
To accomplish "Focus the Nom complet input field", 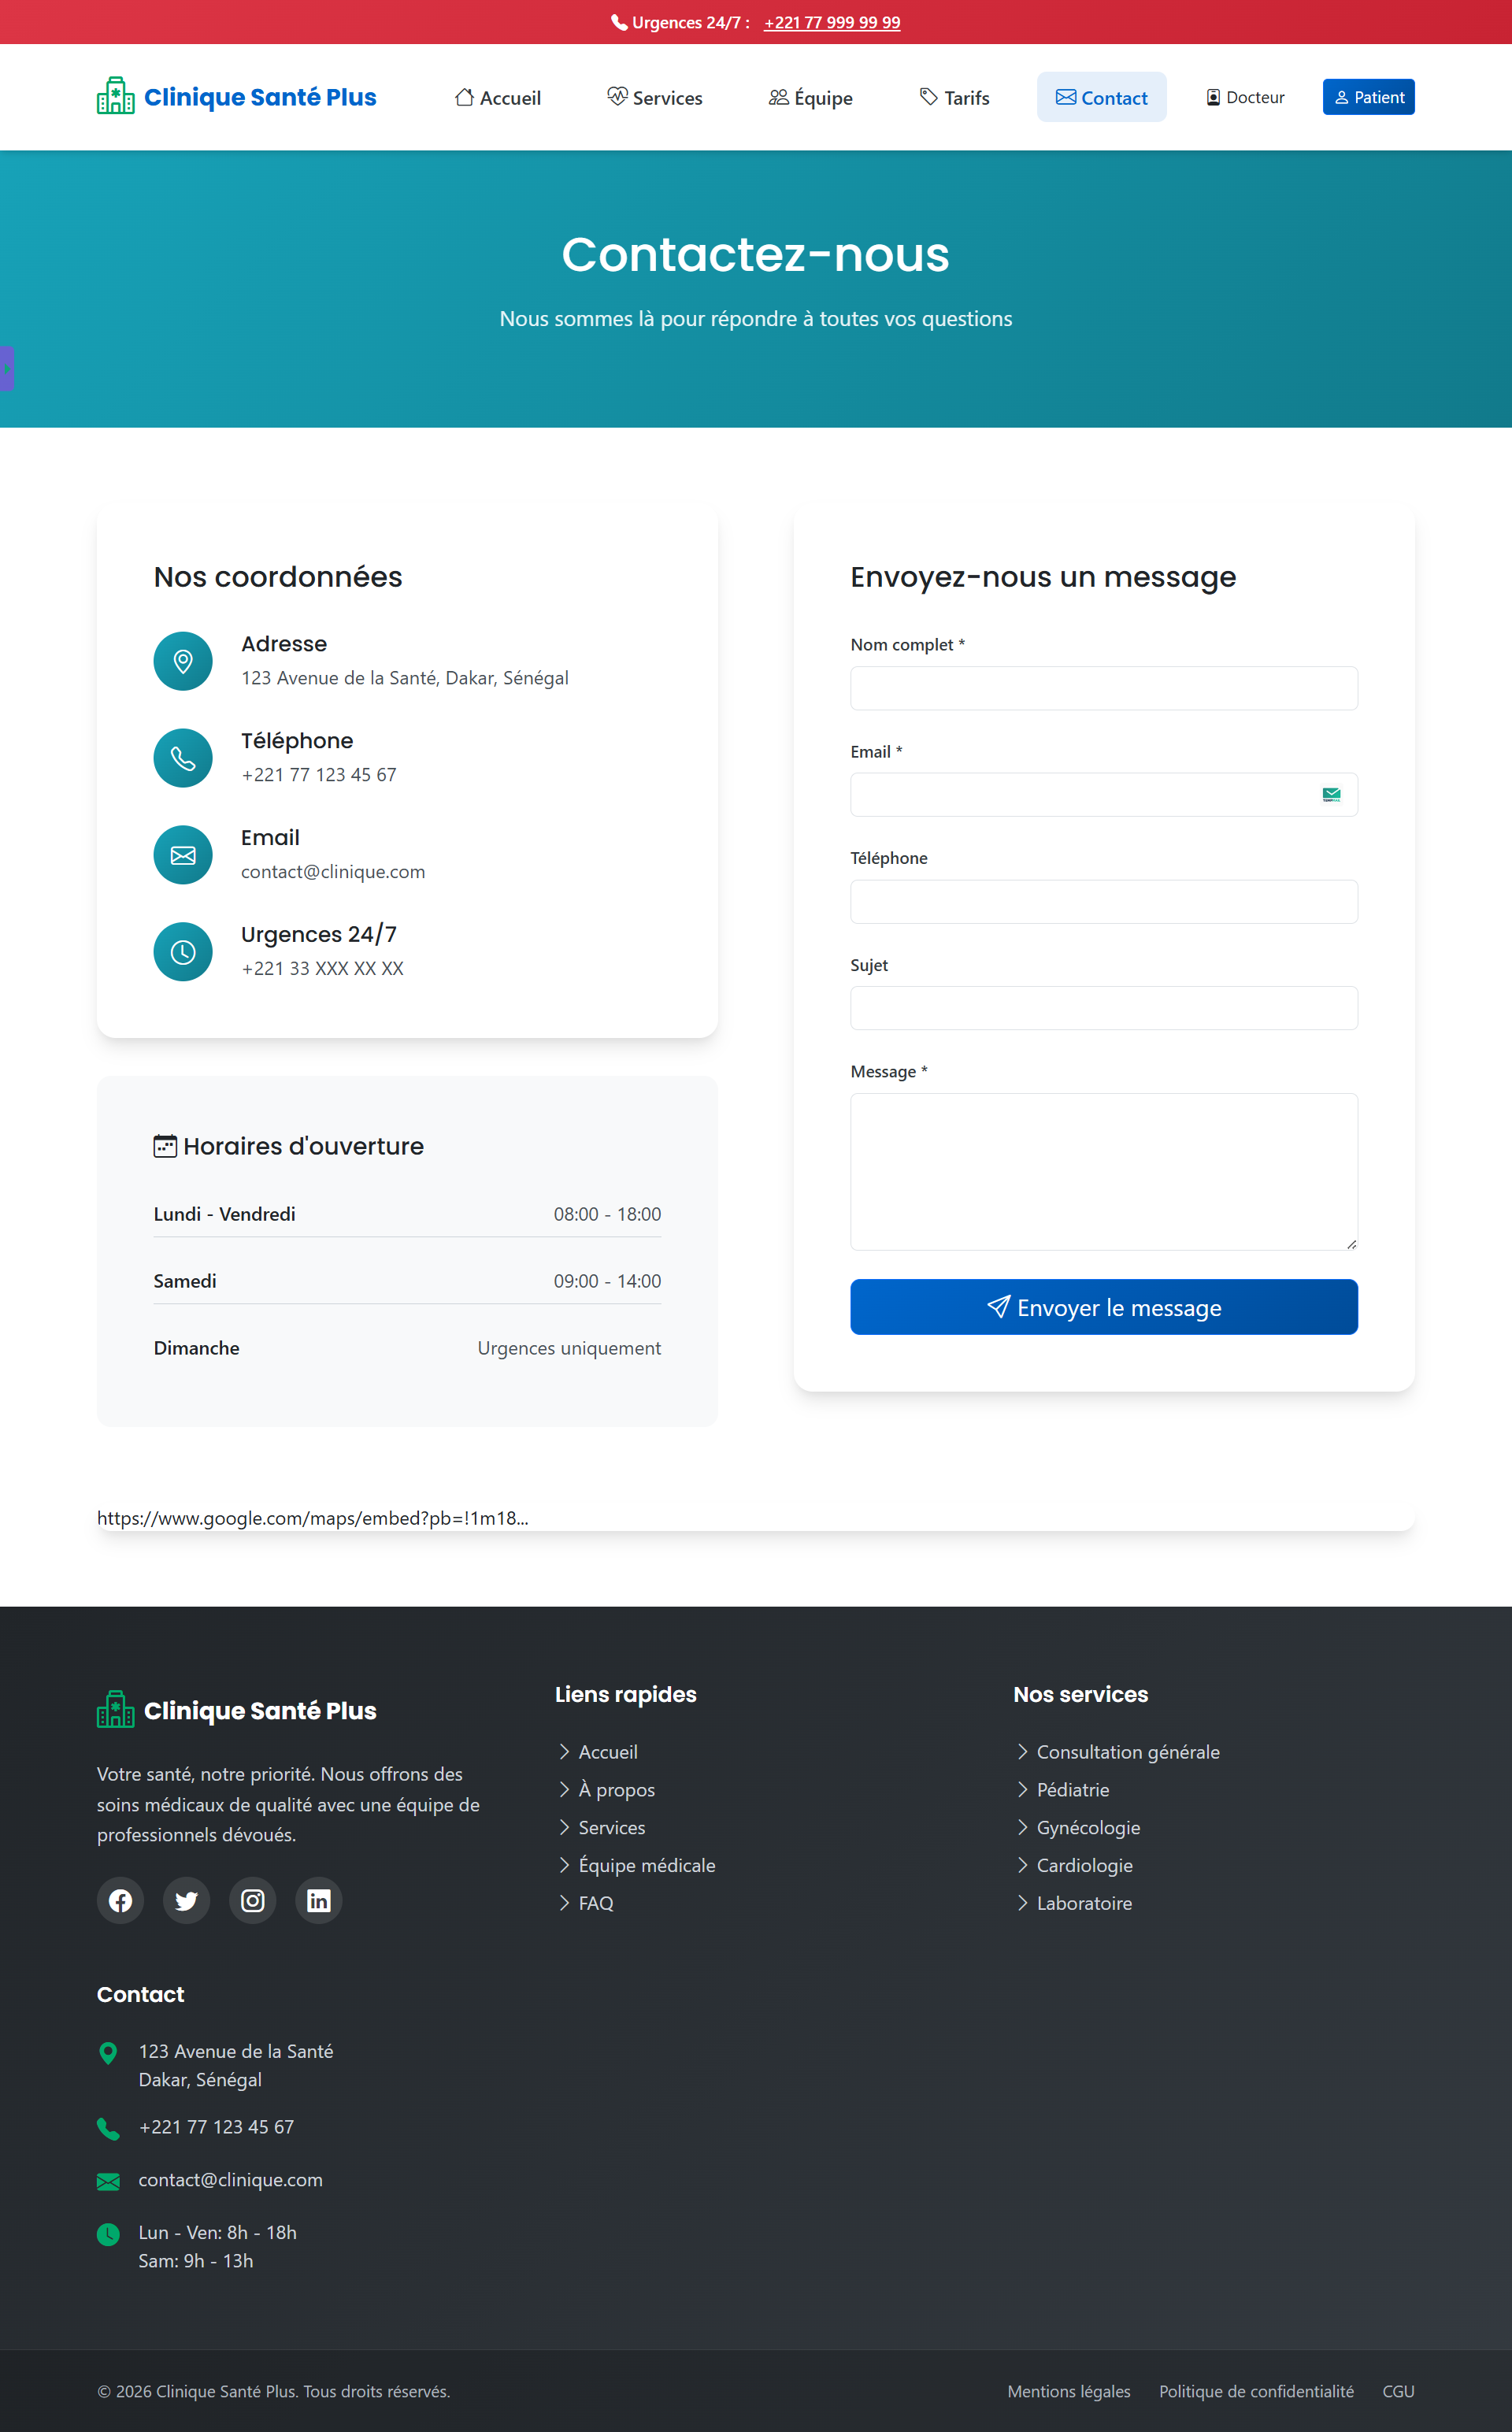I will 1103,688.
